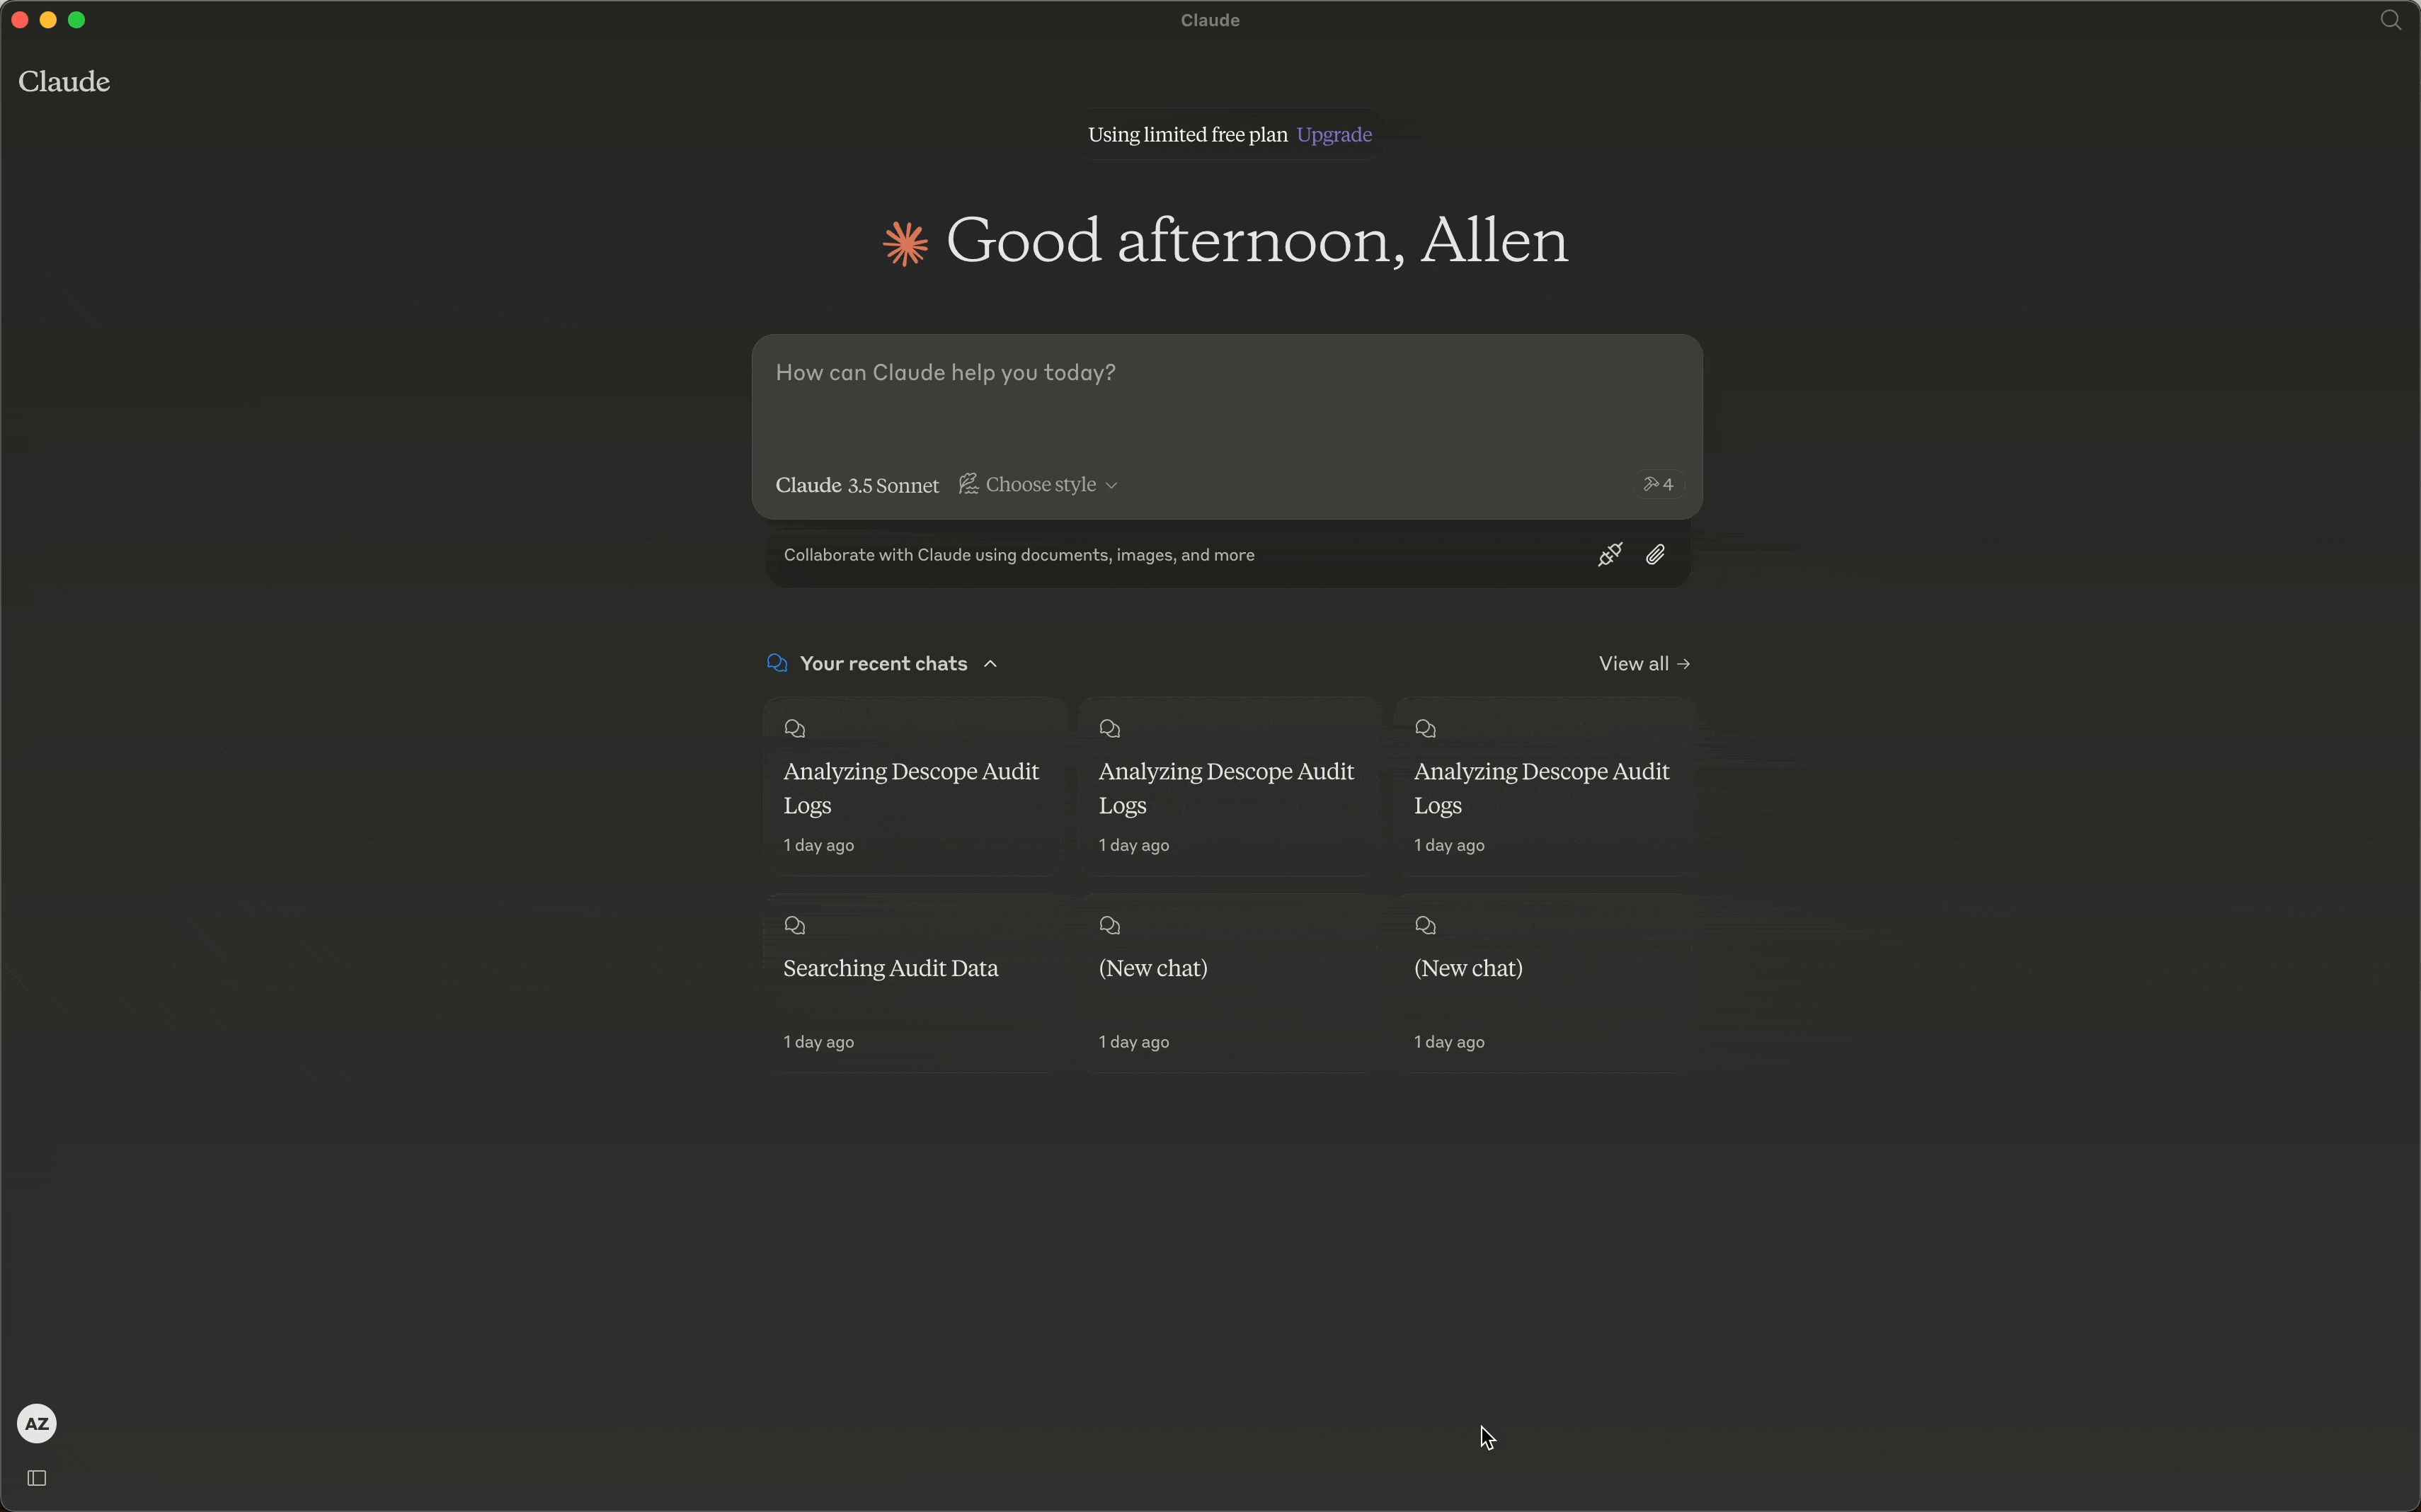Click the style pen icon next to Choose style

click(x=968, y=485)
